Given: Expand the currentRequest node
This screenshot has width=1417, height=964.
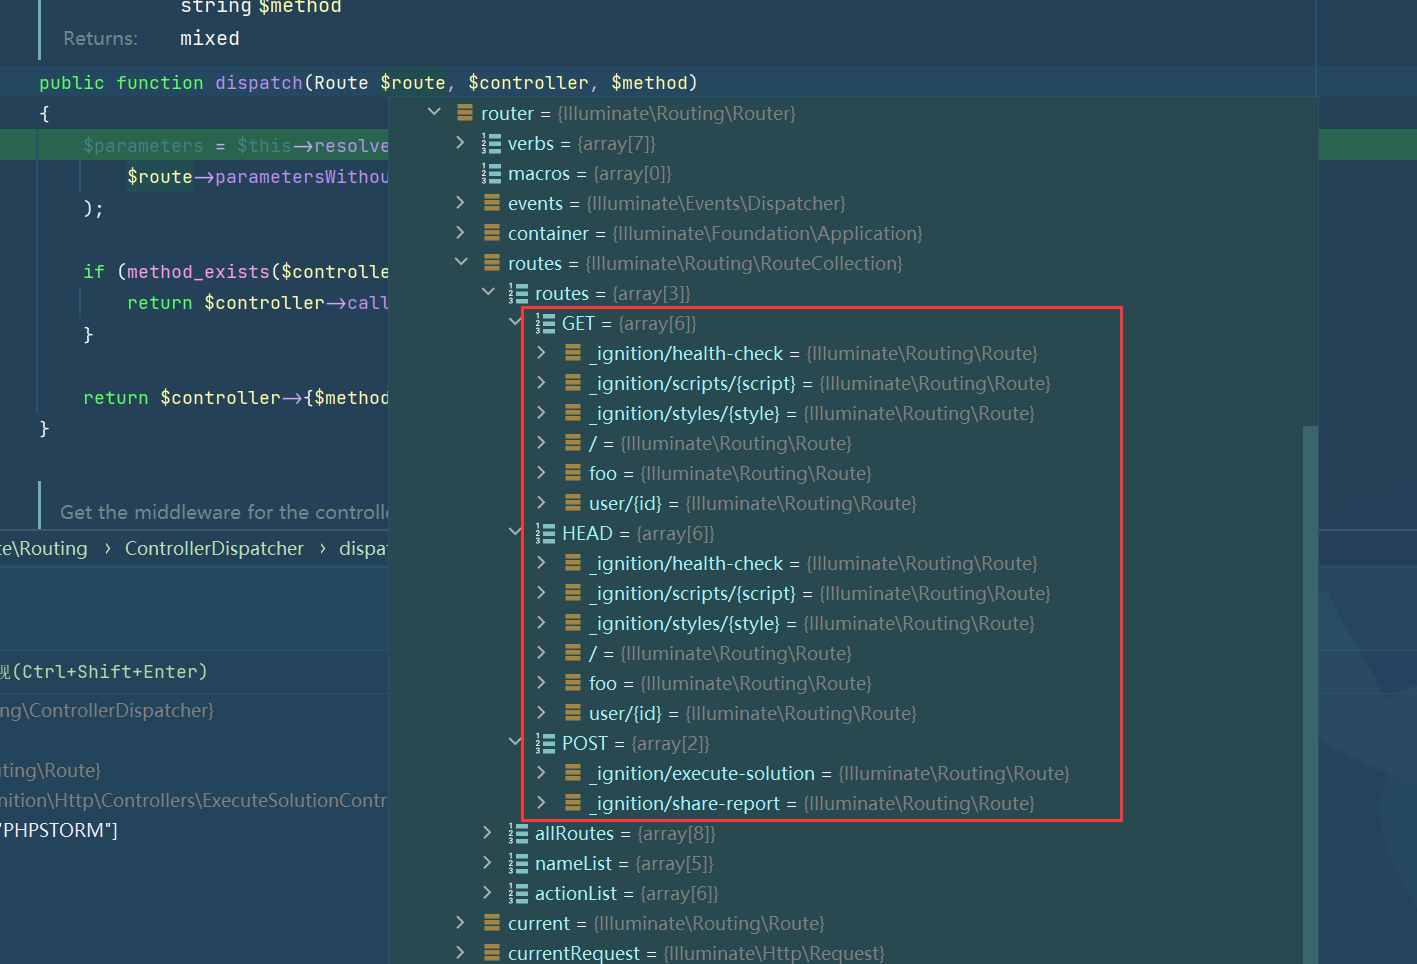Looking at the screenshot, I should (x=460, y=953).
